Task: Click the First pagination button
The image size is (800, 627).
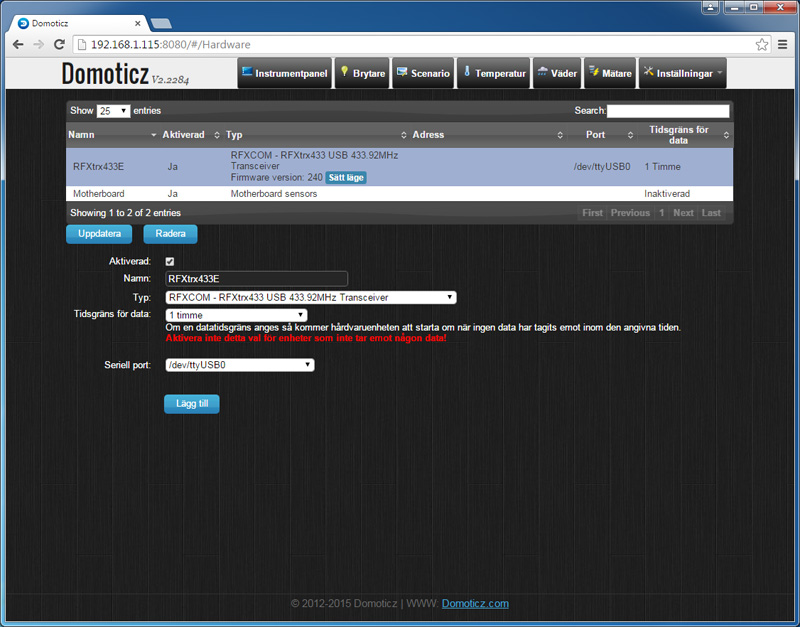Action: [x=592, y=213]
